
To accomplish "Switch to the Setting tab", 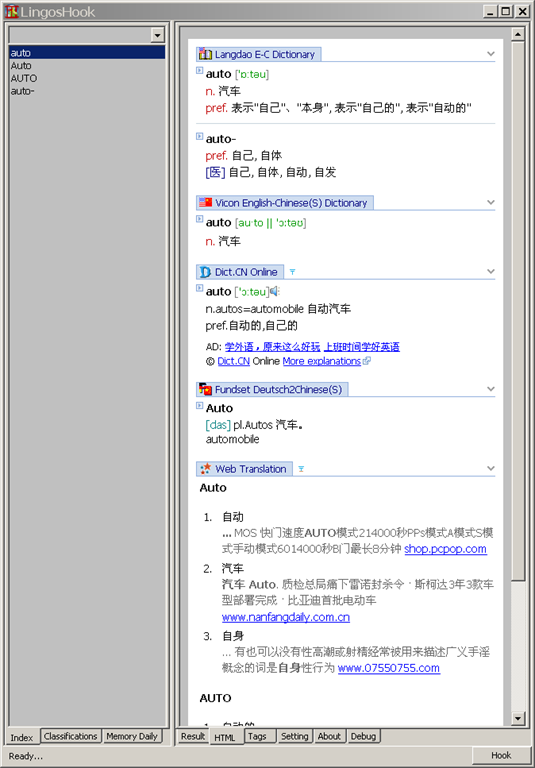I will [x=294, y=736].
